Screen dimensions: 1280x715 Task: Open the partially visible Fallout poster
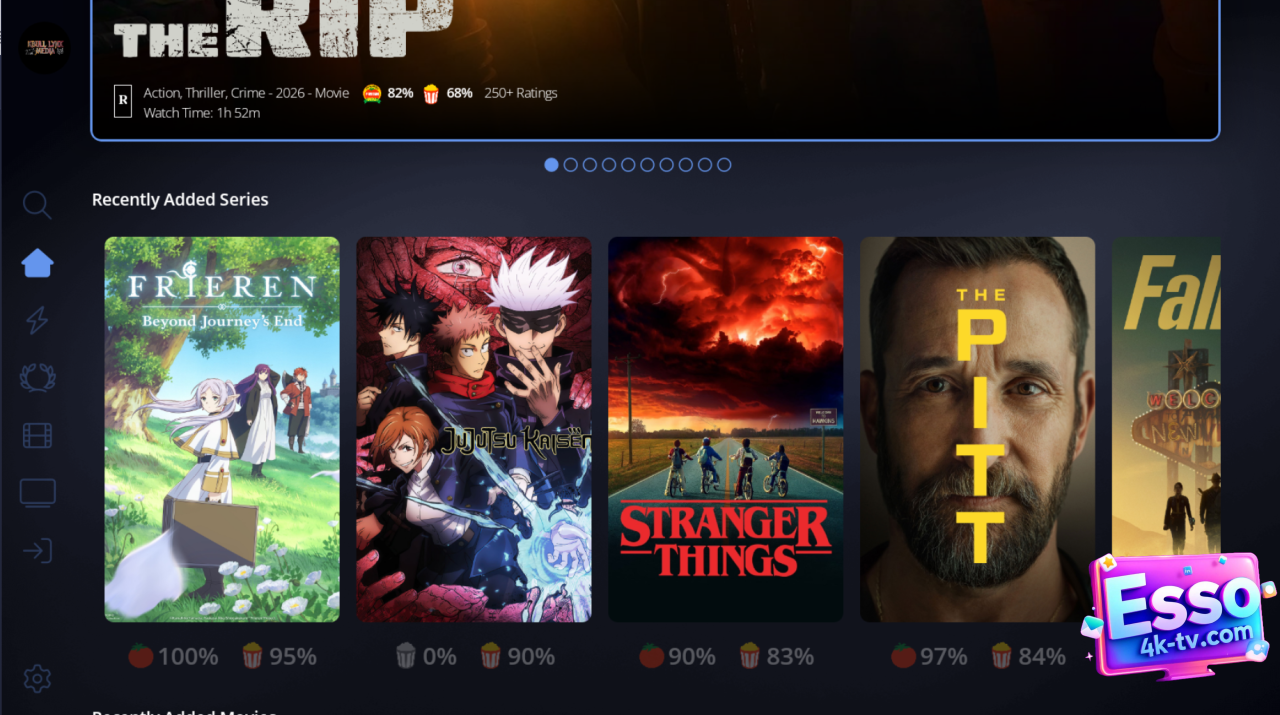click(1166, 400)
